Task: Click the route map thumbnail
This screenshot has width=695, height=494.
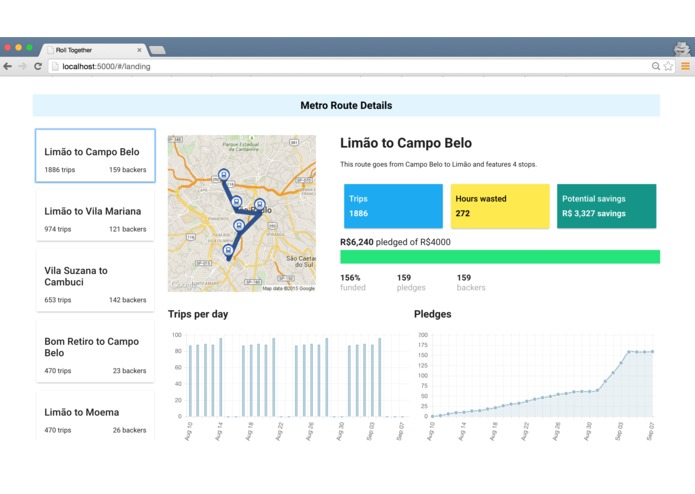Action: 242,213
